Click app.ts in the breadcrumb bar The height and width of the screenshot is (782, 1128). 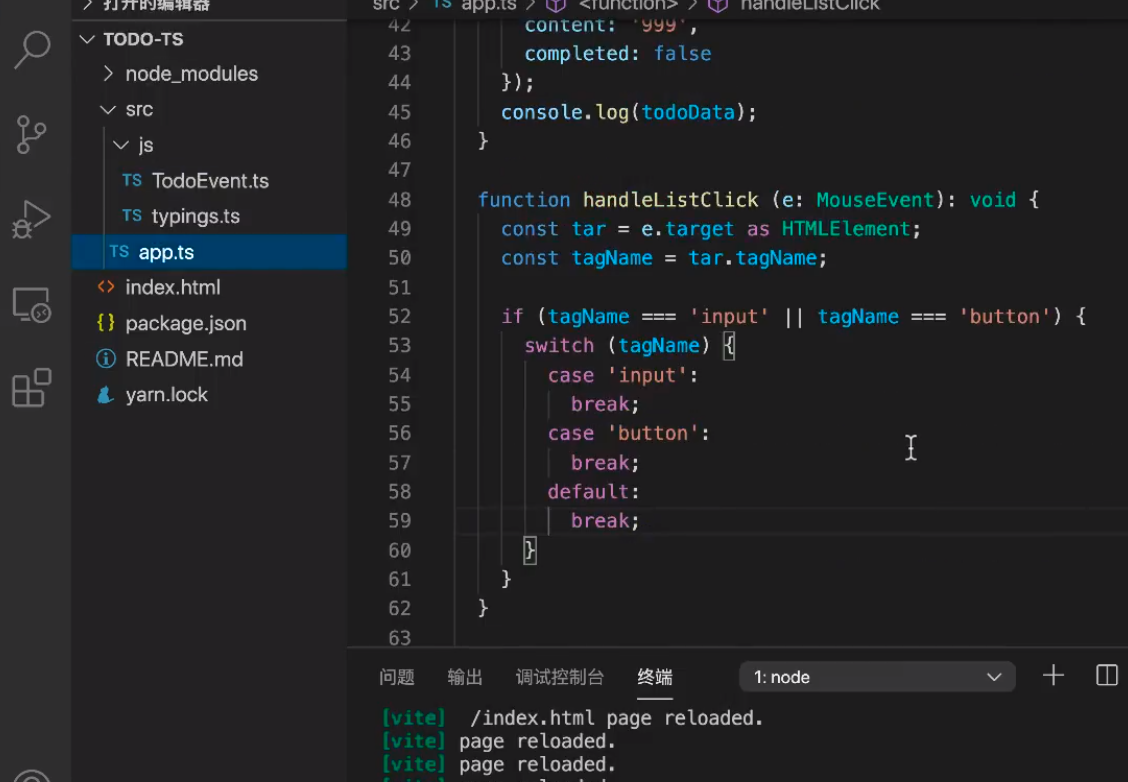pyautogui.click(x=487, y=5)
